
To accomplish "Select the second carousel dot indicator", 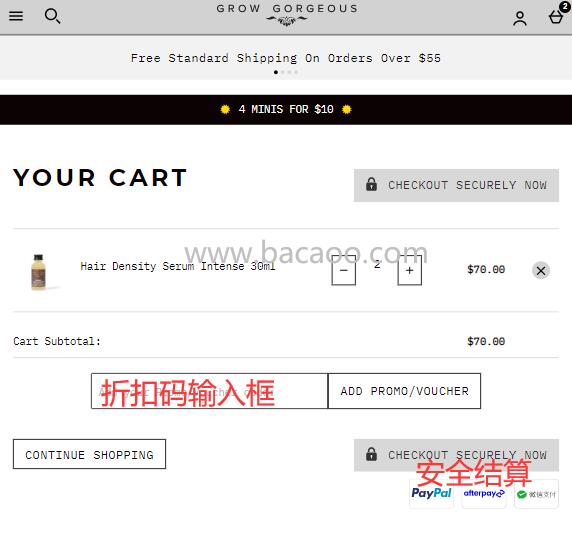I will coord(283,72).
